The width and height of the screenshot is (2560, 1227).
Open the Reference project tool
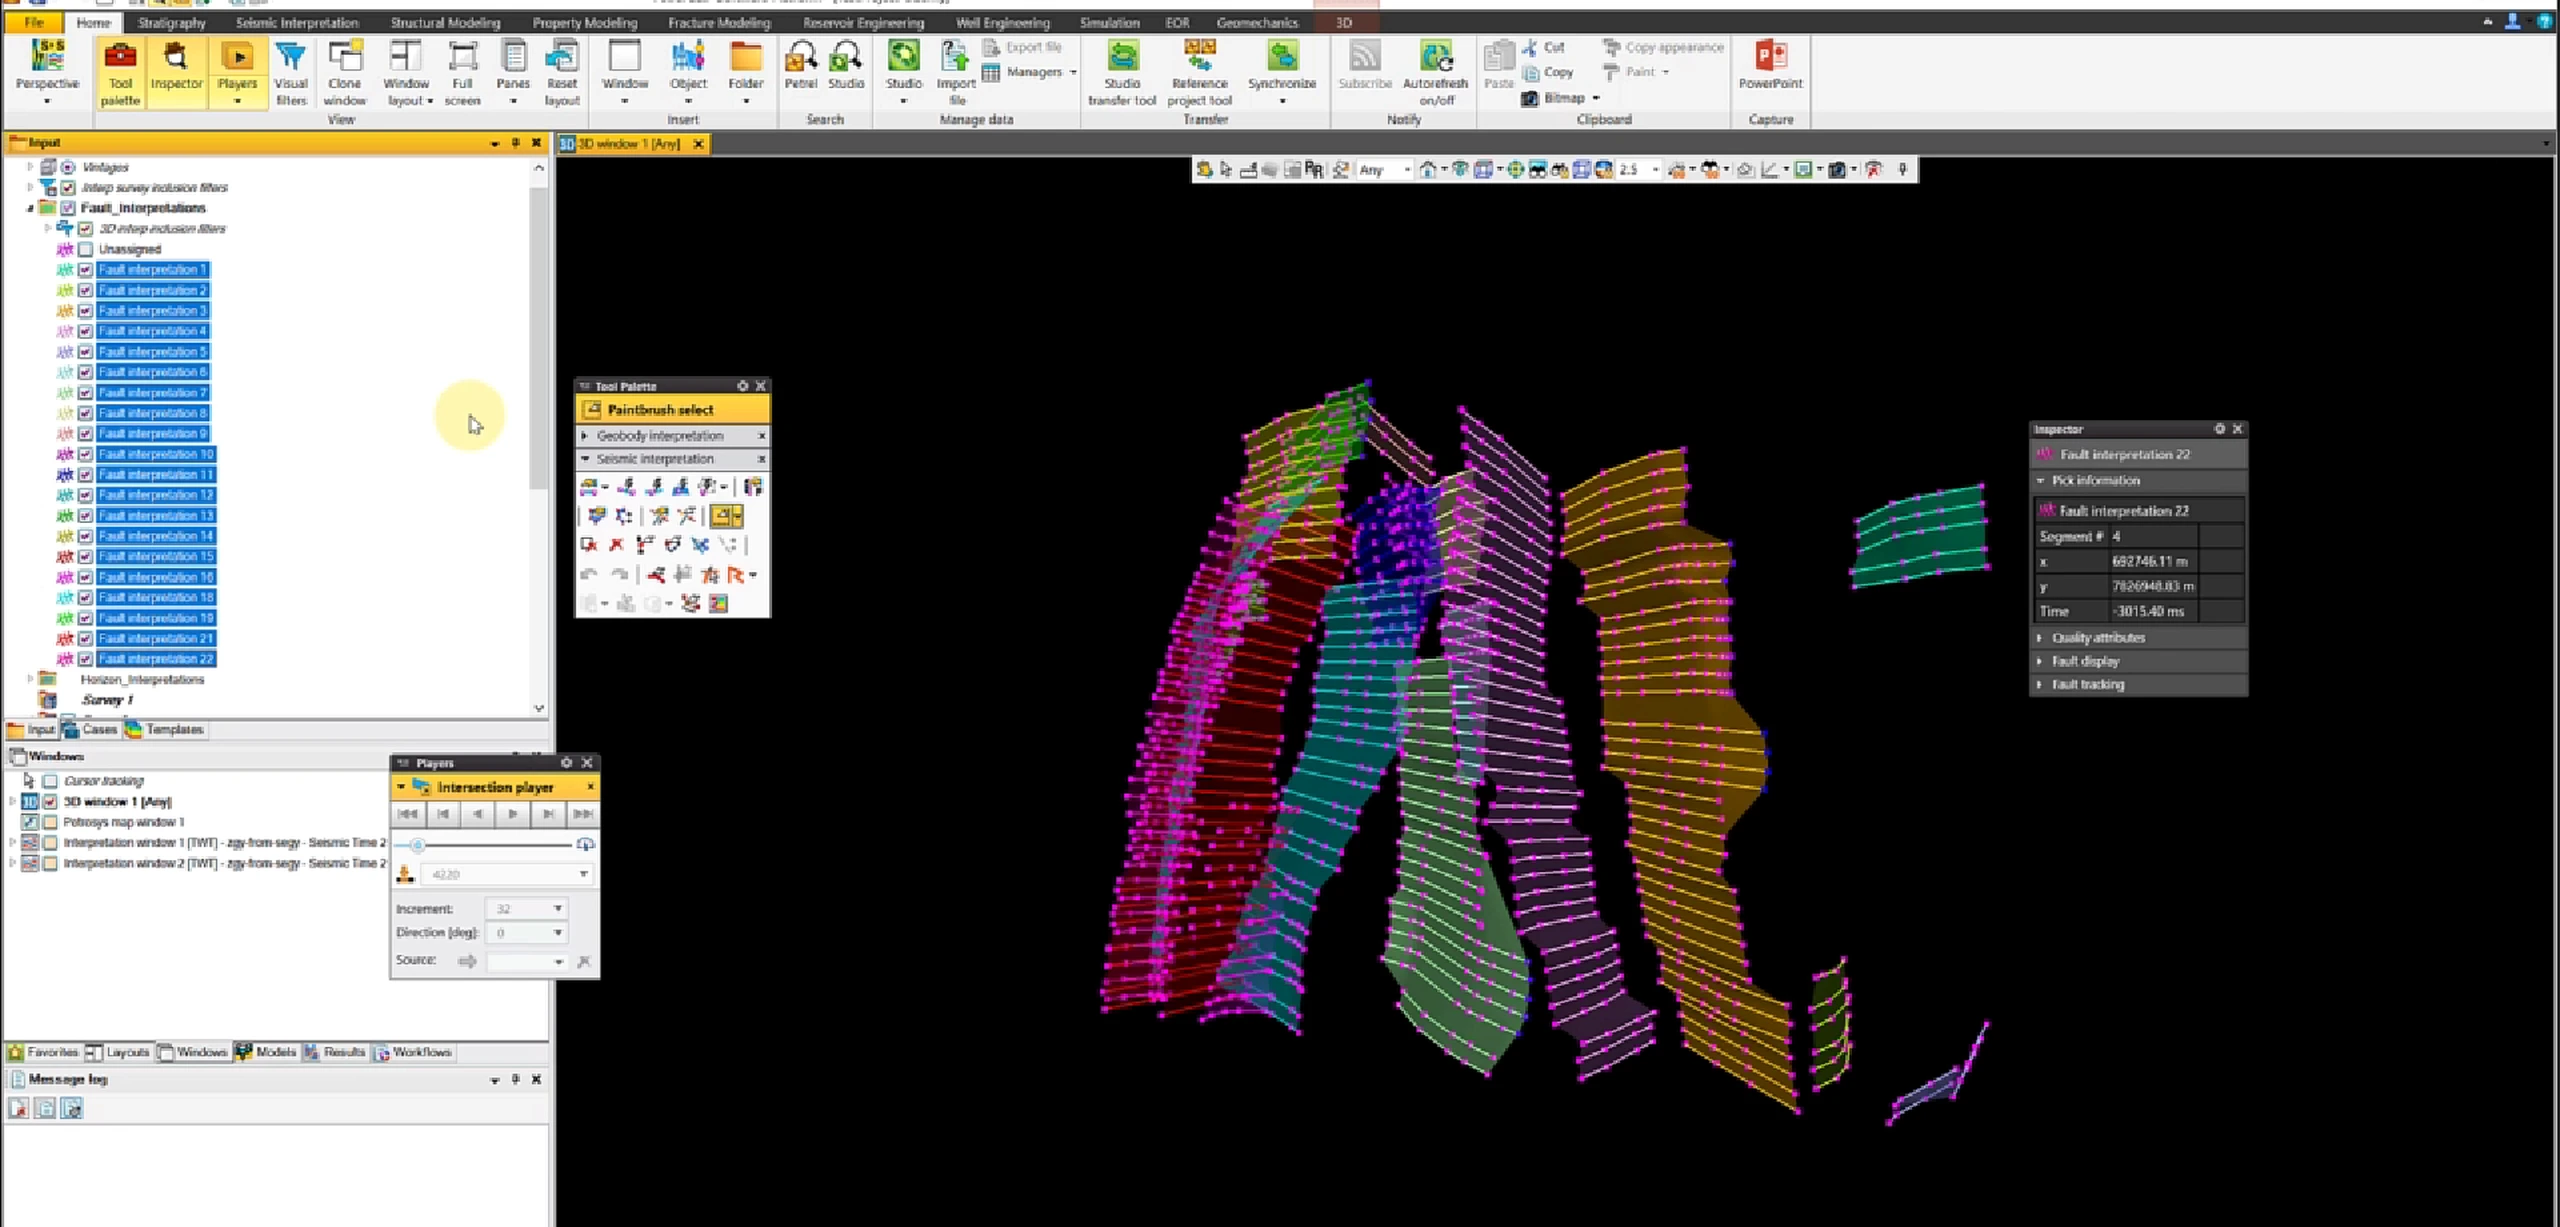[1200, 72]
